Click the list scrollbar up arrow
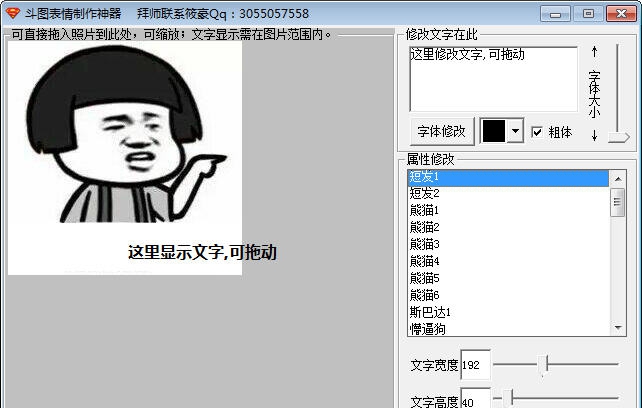The width and height of the screenshot is (642, 408). coord(618,179)
